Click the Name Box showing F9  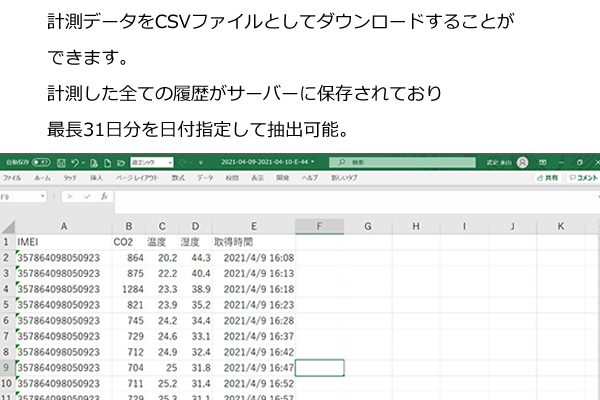click(19, 197)
